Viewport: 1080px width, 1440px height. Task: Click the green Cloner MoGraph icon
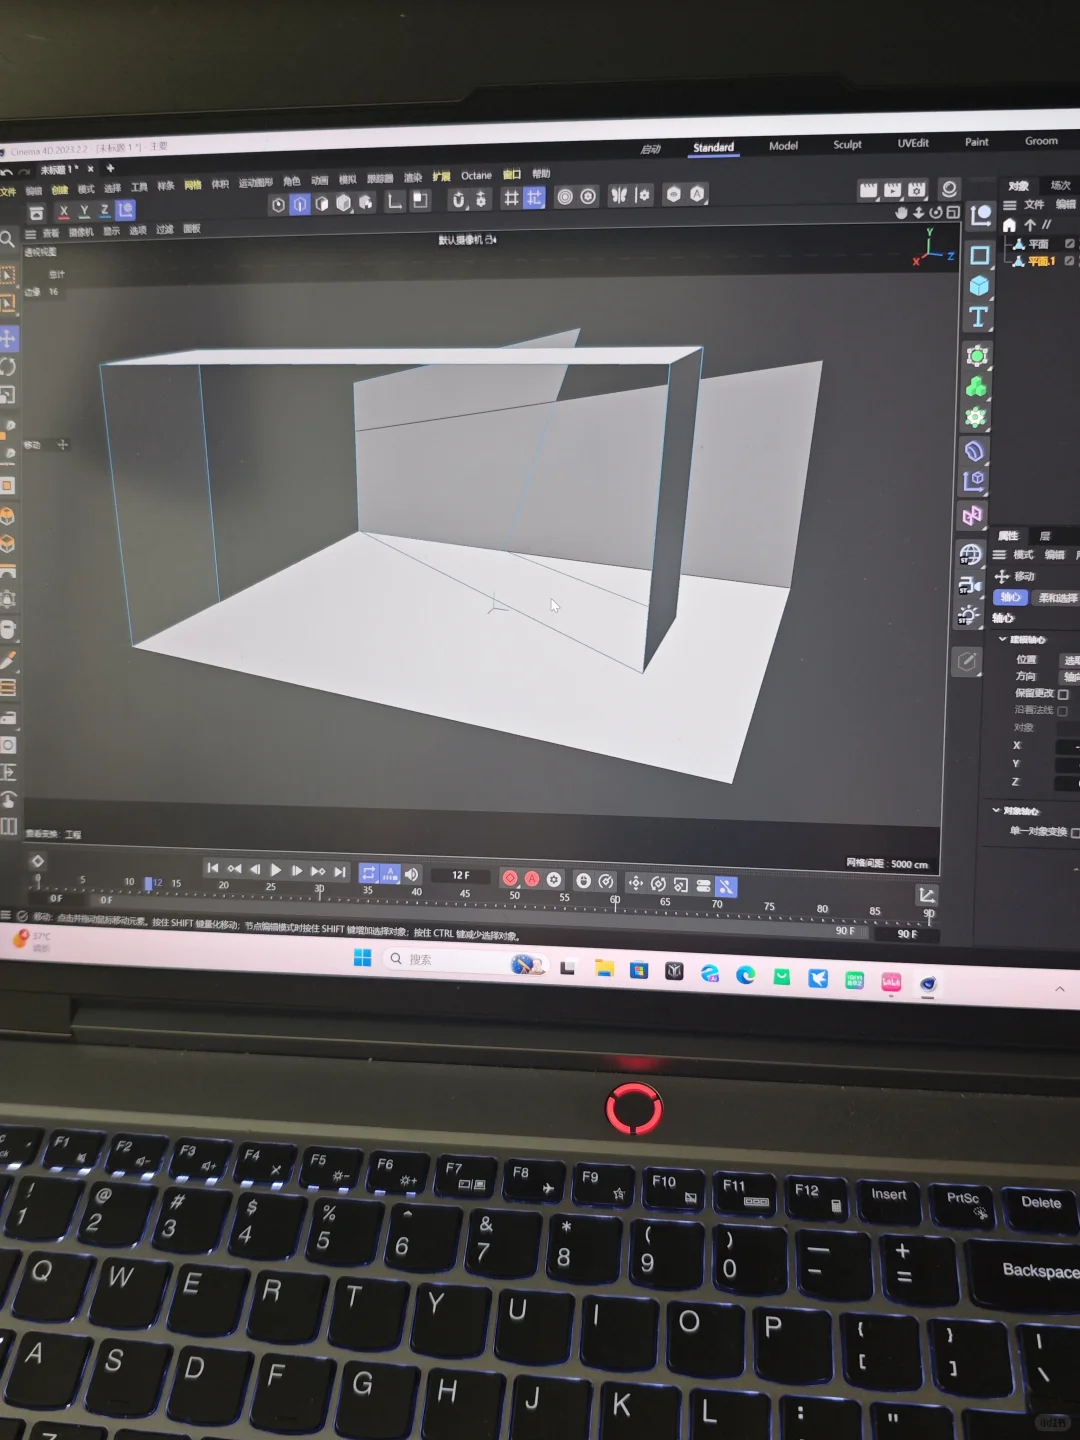tap(976, 387)
